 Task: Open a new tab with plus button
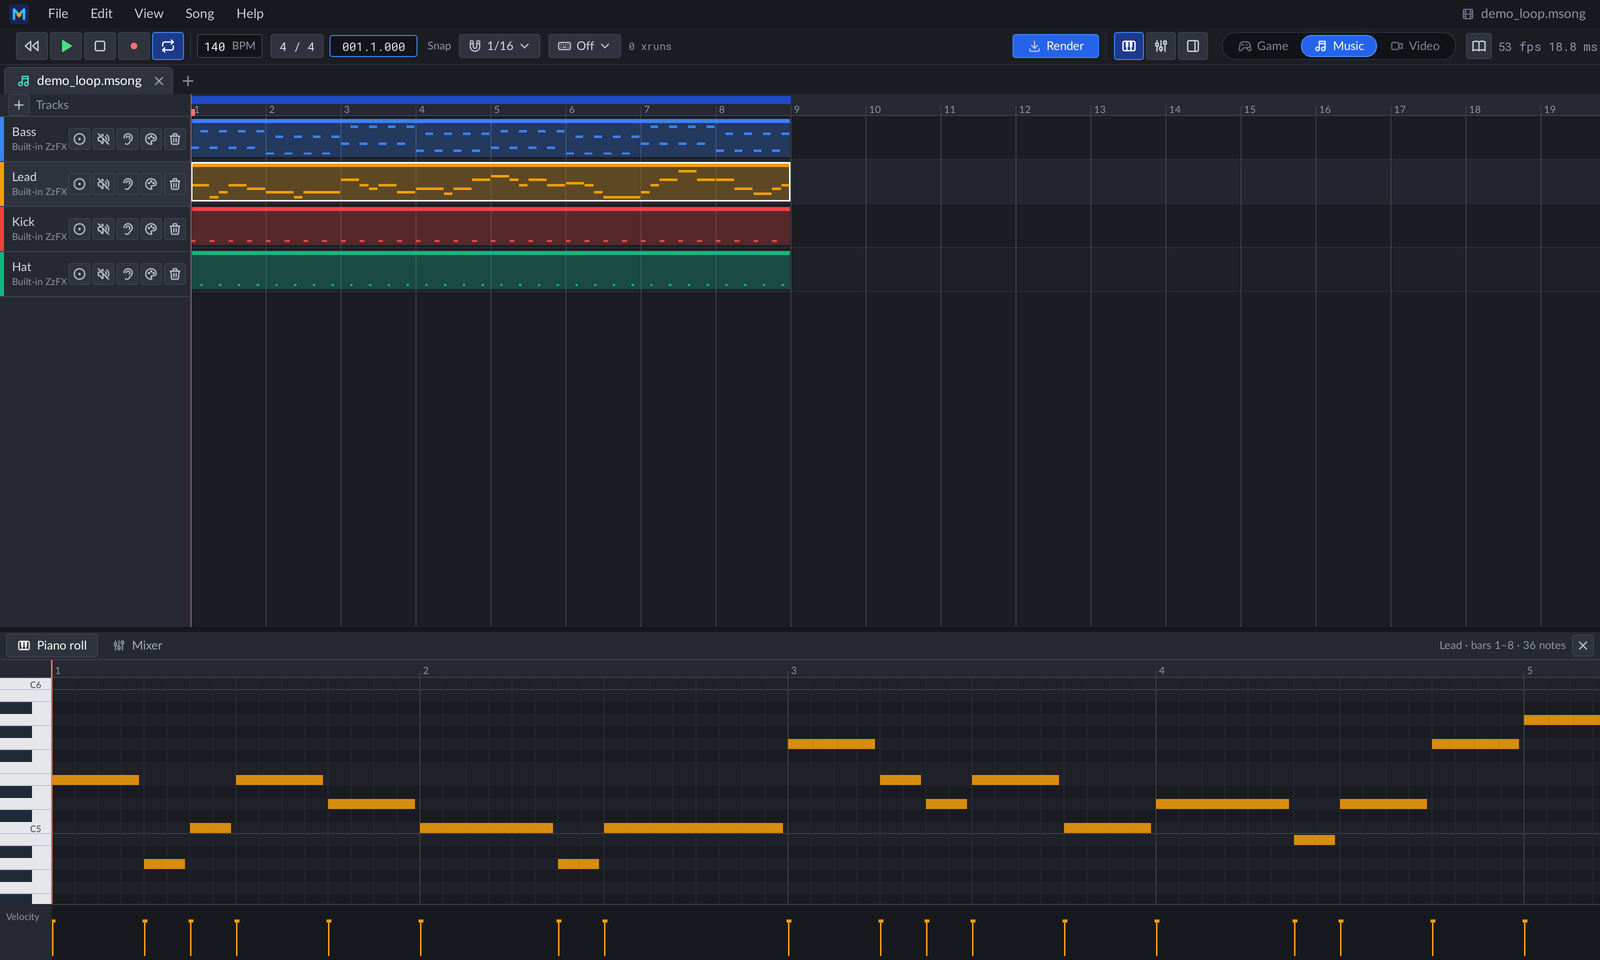[x=188, y=81]
